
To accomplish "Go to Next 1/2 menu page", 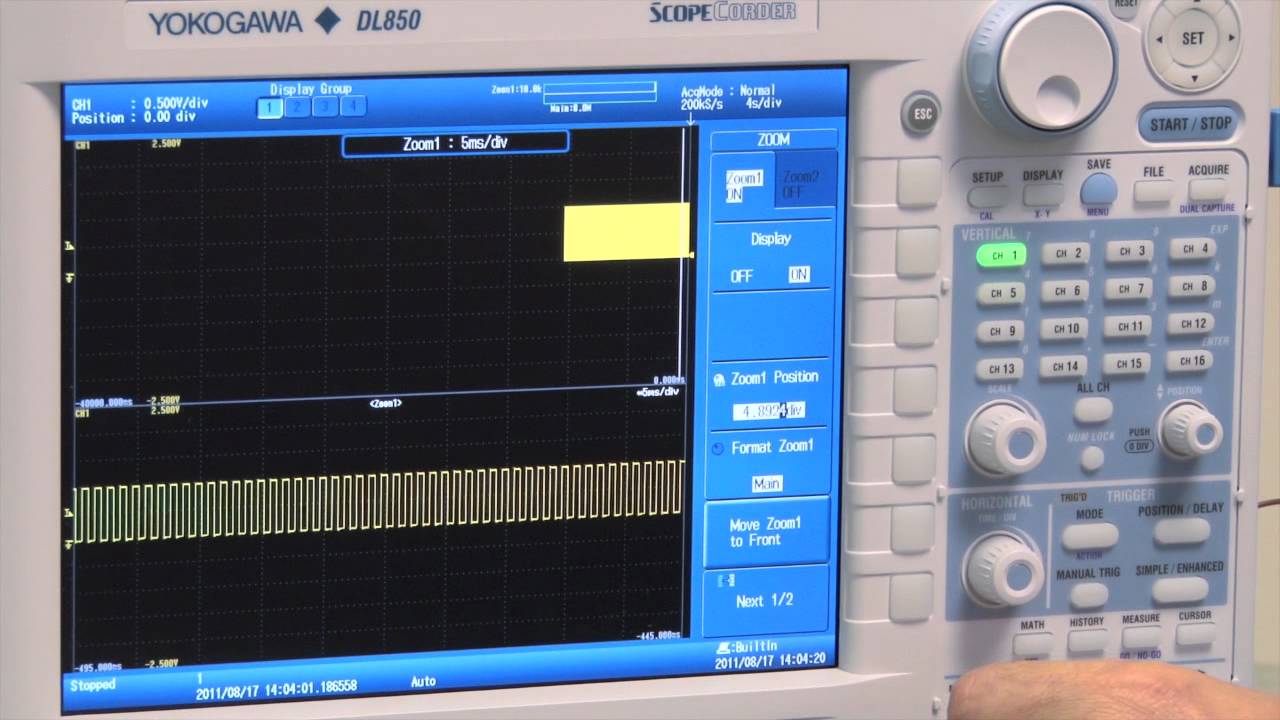I will pyautogui.click(x=766, y=600).
